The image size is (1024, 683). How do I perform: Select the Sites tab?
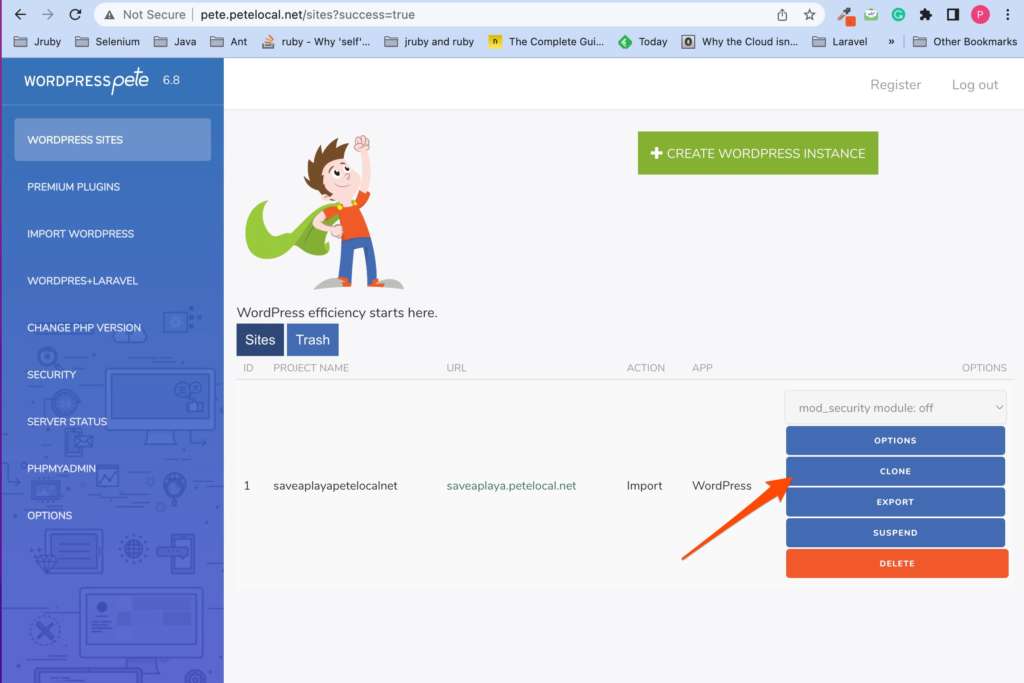(260, 340)
